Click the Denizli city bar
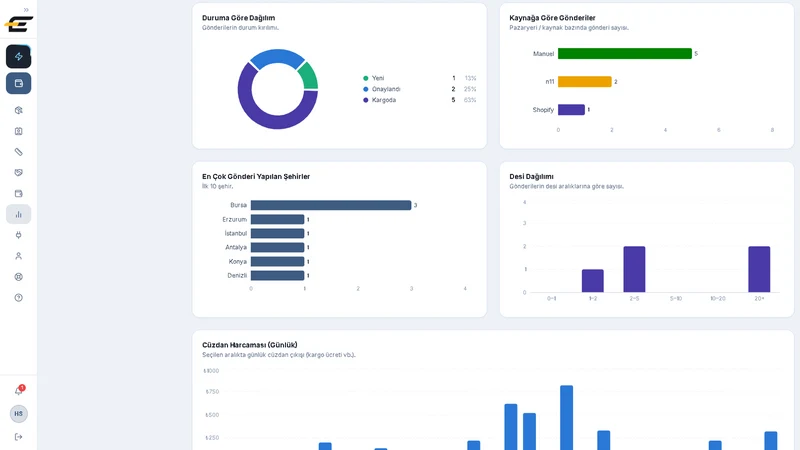800x450 pixels. click(278, 276)
